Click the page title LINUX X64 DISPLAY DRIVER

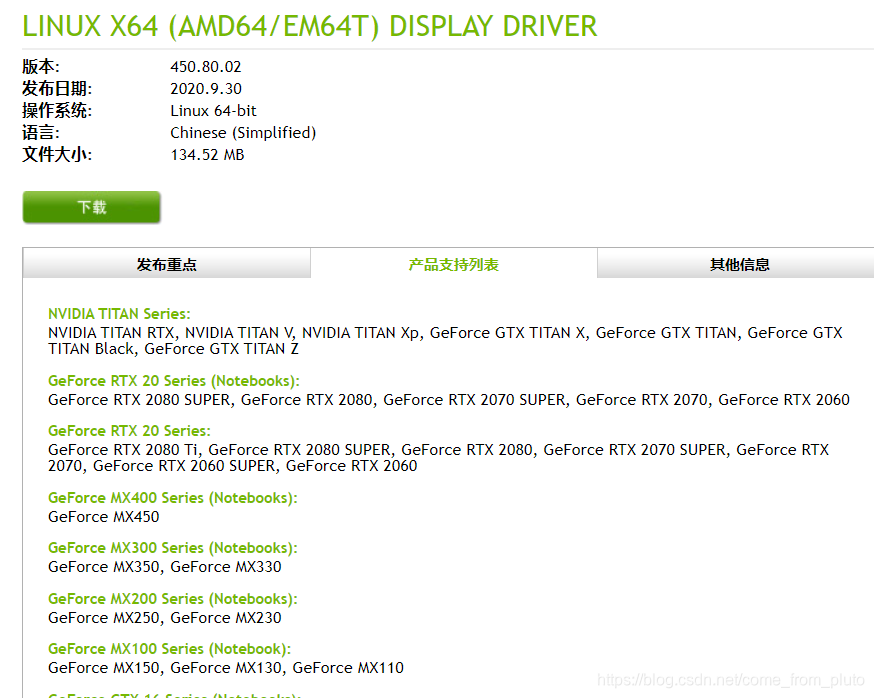point(309,26)
